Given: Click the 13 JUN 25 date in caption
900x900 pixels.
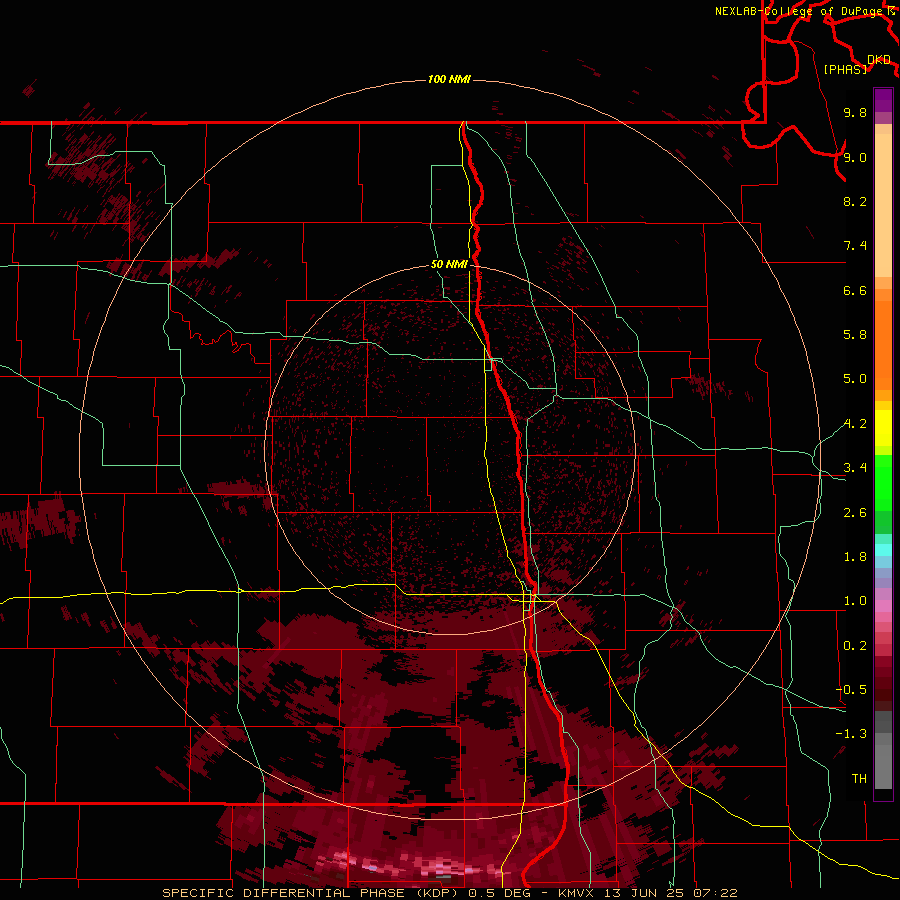Looking at the screenshot, I should pos(643,893).
